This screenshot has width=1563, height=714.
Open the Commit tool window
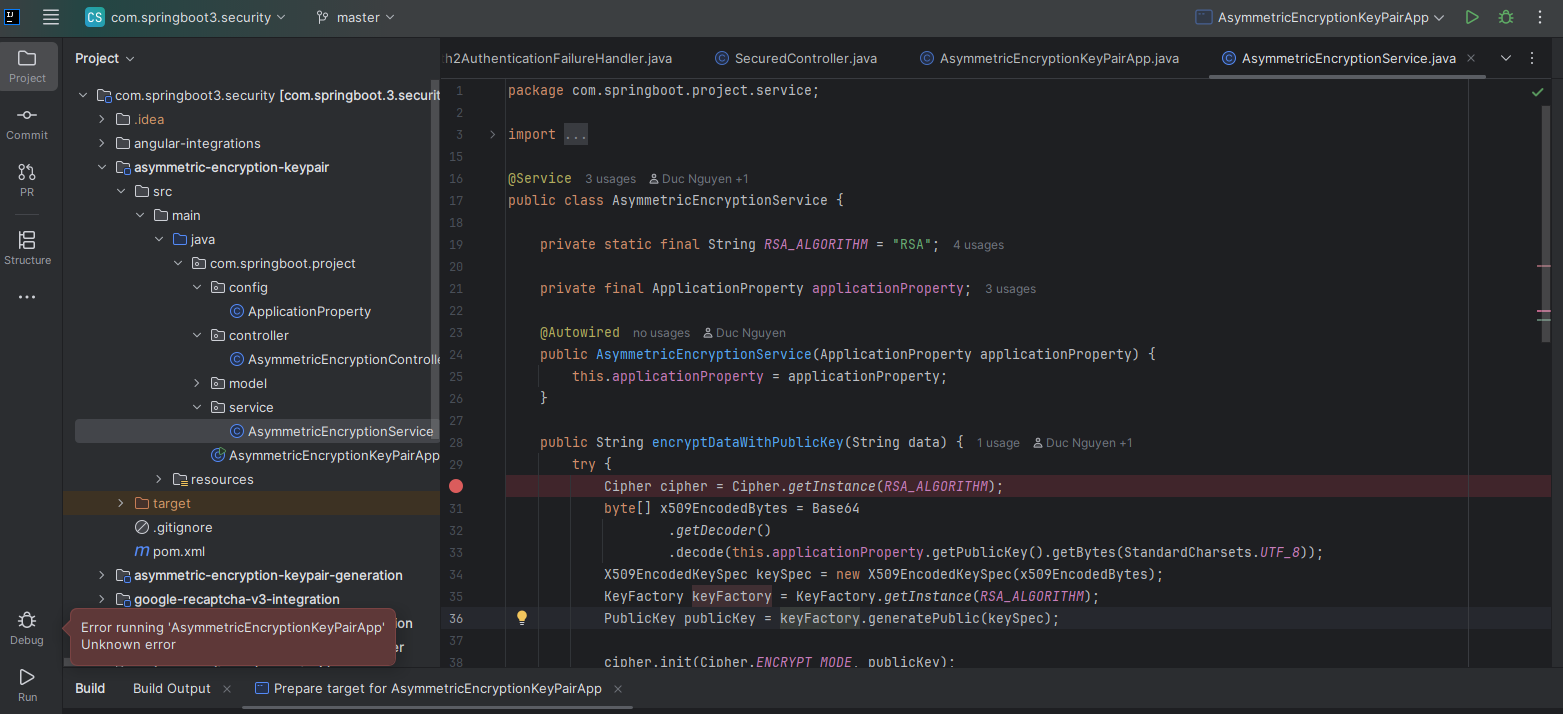[27, 123]
